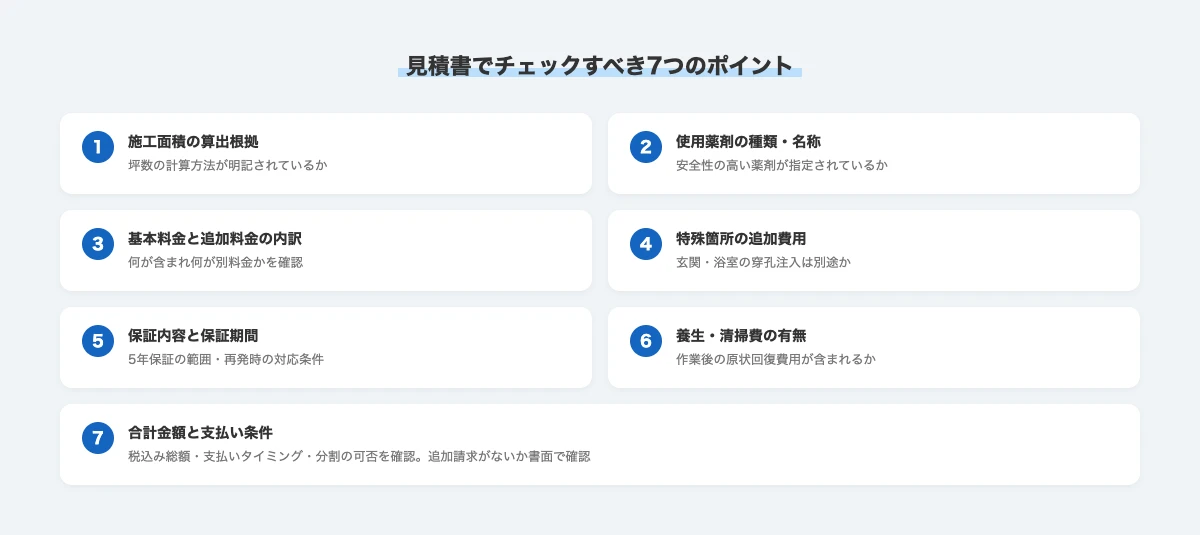The image size is (1200, 535).
Task: Click the number 7 circle badge
Action: tap(98, 439)
